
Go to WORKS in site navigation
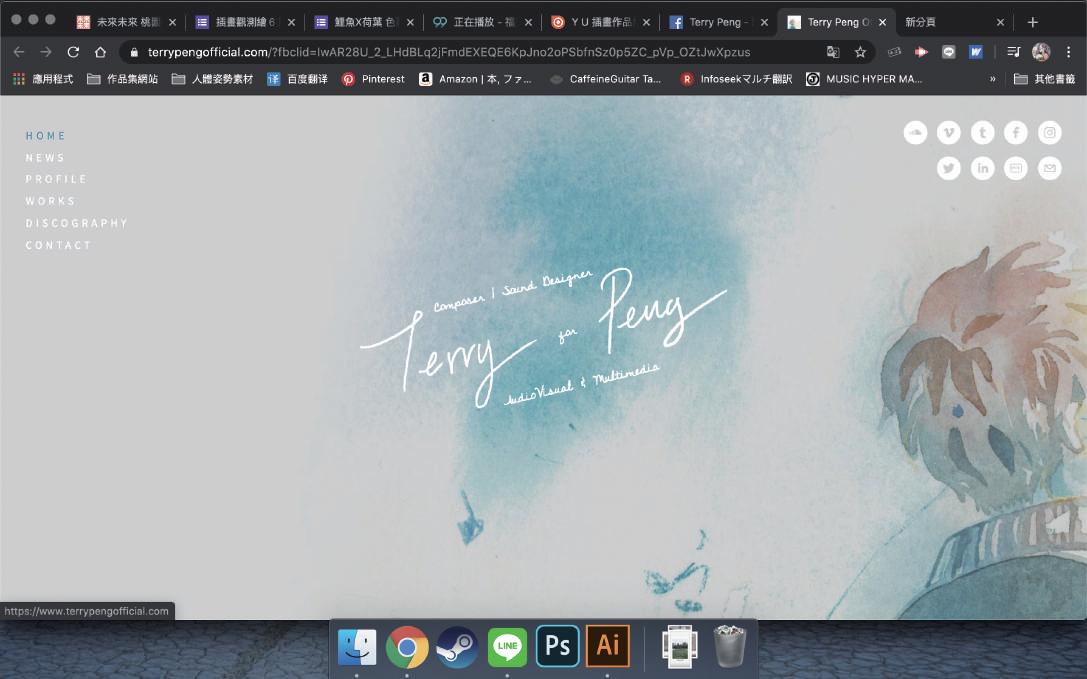click(50, 201)
